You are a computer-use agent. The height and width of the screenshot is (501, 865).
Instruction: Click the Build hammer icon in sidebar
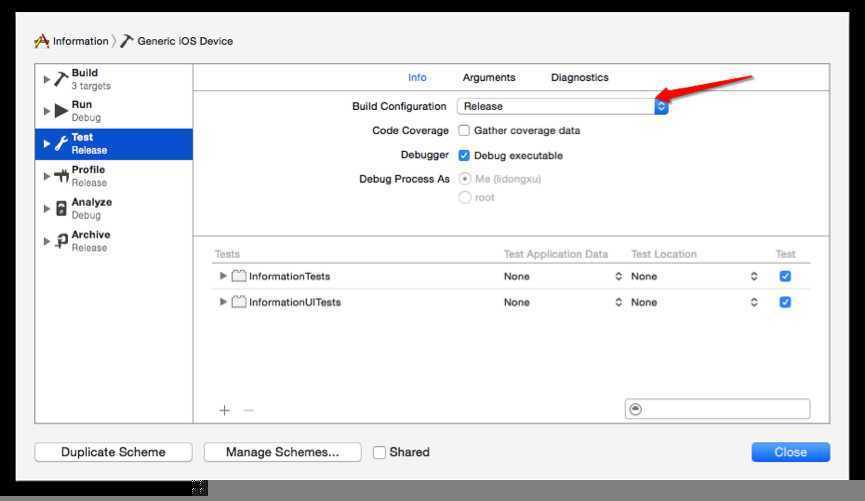[x=61, y=79]
